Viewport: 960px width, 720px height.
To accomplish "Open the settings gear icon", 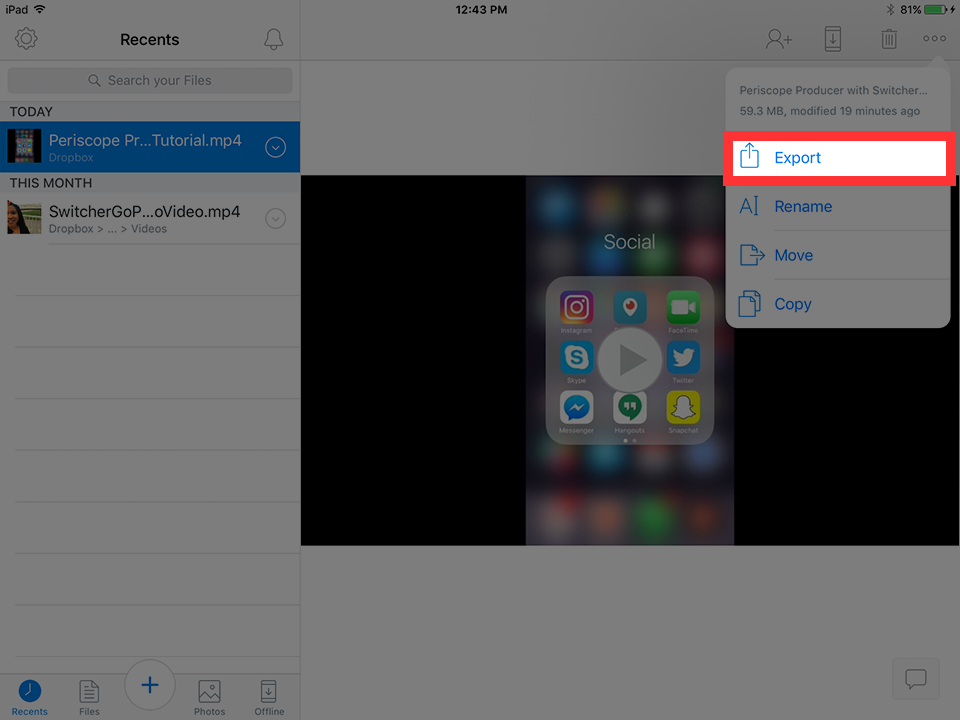I will tap(26, 39).
